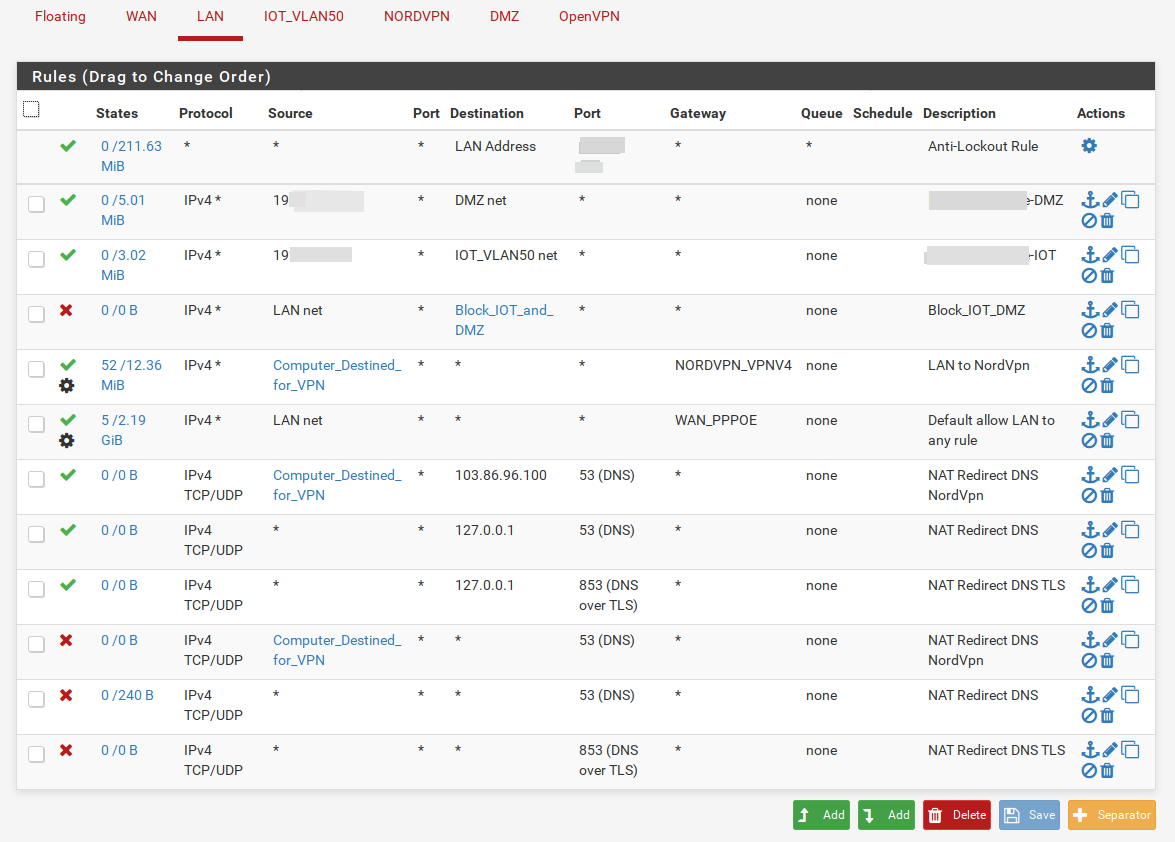Edit the Block_IOT_DMZ rule with pencil icon
Image resolution: width=1175 pixels, height=842 pixels.
click(1109, 310)
